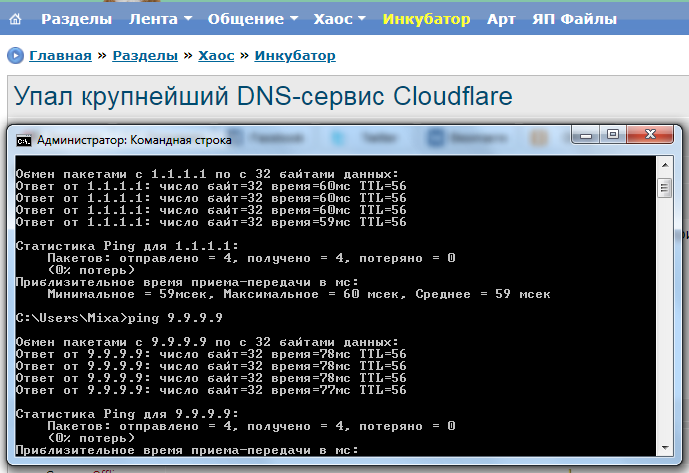Image resolution: width=689 pixels, height=473 pixels.
Task: Click the line 'Статистика Ping для 1.1.1.1:'
Action: 127,246
